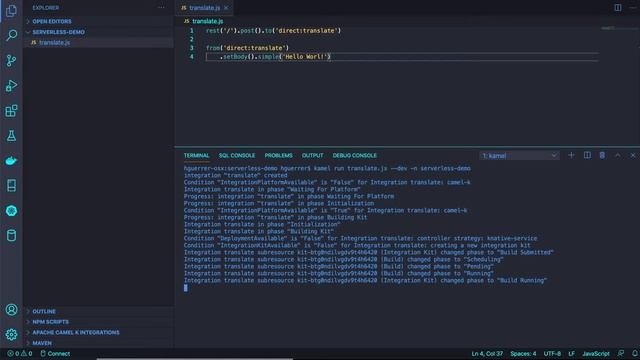Collapse the SERVERLESS-DEMO folder section
This screenshot has height=360, width=640.
click(x=98, y=32)
